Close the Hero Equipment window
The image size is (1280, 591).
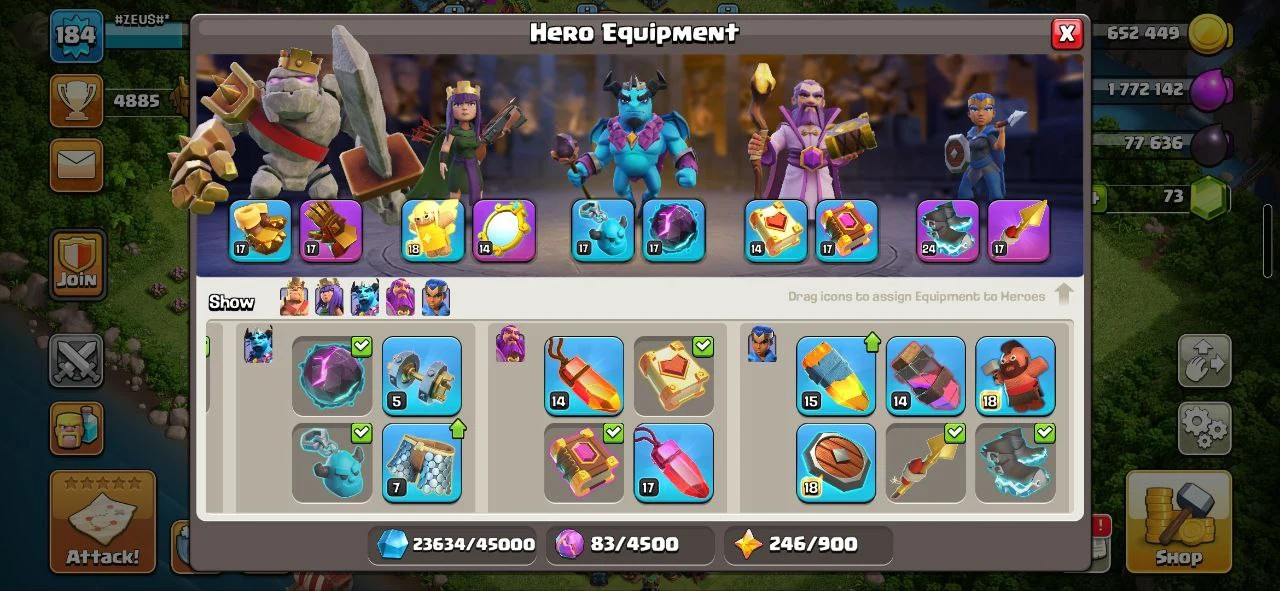coord(1067,34)
